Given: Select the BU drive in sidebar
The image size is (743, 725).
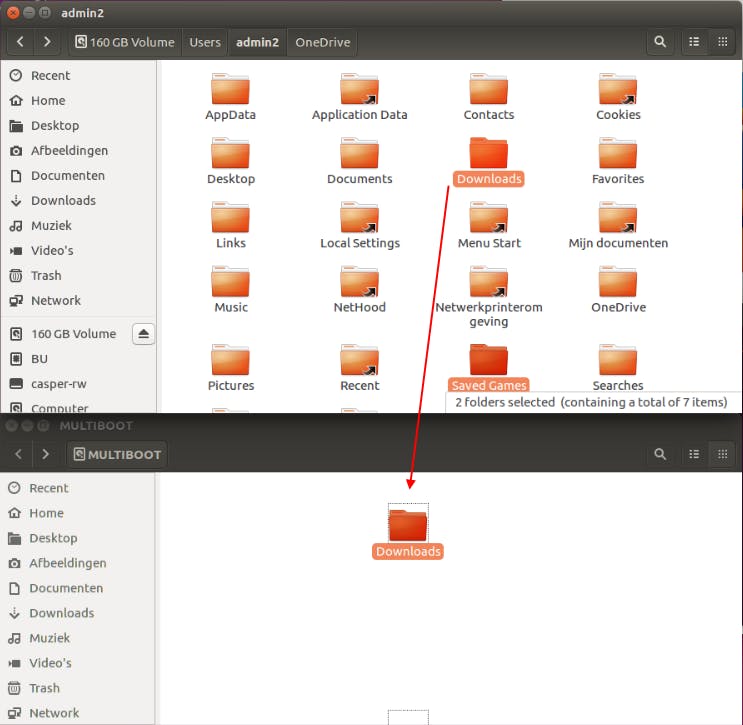Looking at the screenshot, I should pos(78,359).
